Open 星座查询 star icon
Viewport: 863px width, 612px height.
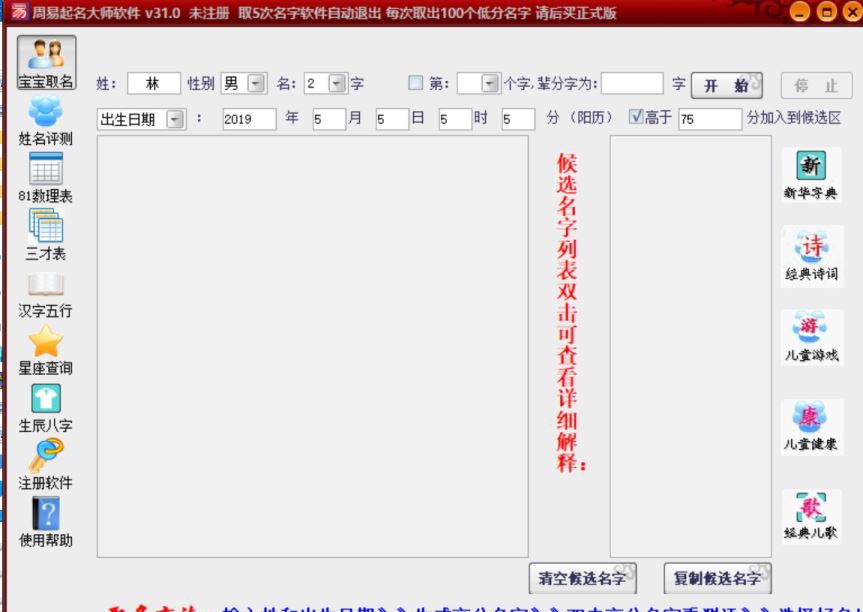pyautogui.click(x=46, y=350)
